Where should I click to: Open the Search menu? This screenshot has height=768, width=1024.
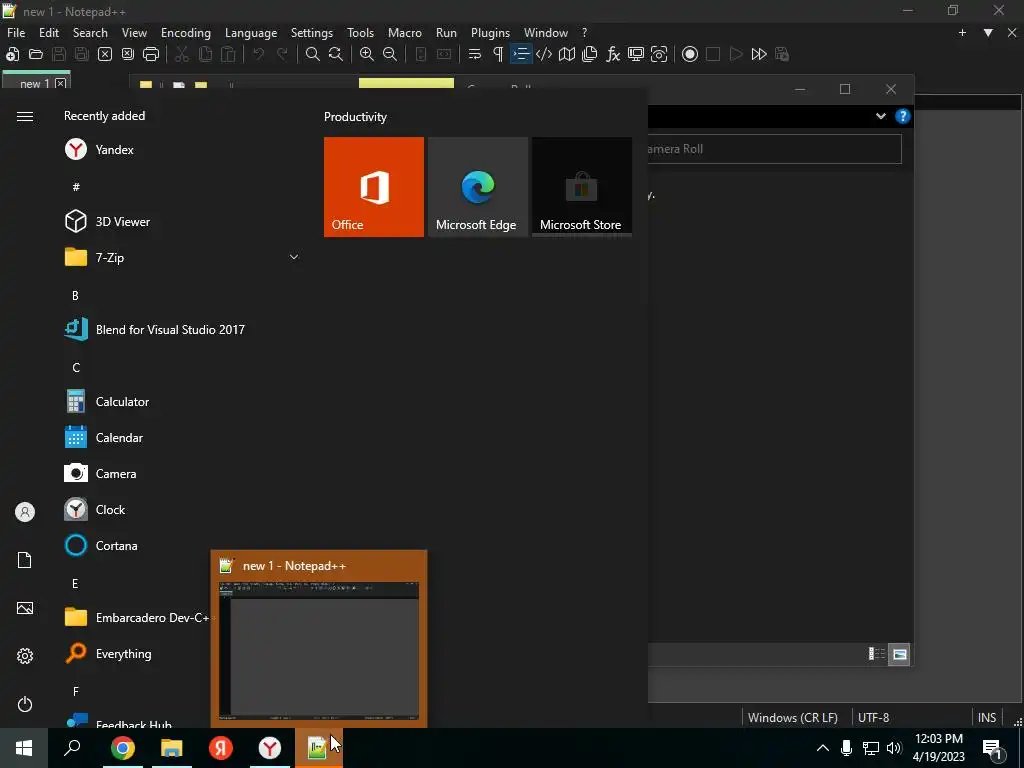click(x=90, y=33)
